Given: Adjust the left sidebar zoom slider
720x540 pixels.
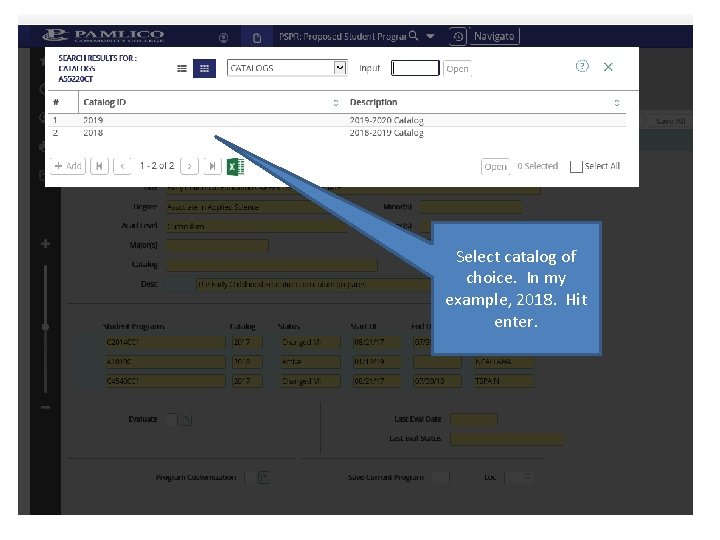Looking at the screenshot, I should pos(45,326).
